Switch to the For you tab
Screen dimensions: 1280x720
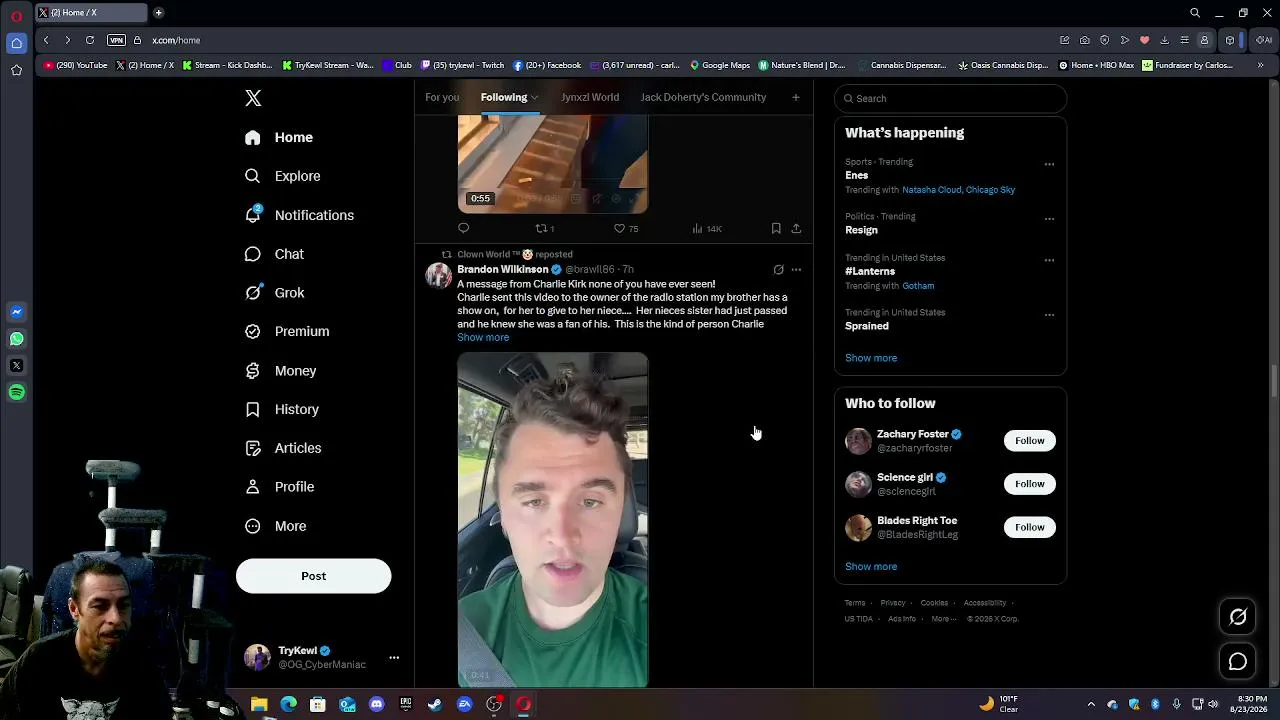click(442, 97)
